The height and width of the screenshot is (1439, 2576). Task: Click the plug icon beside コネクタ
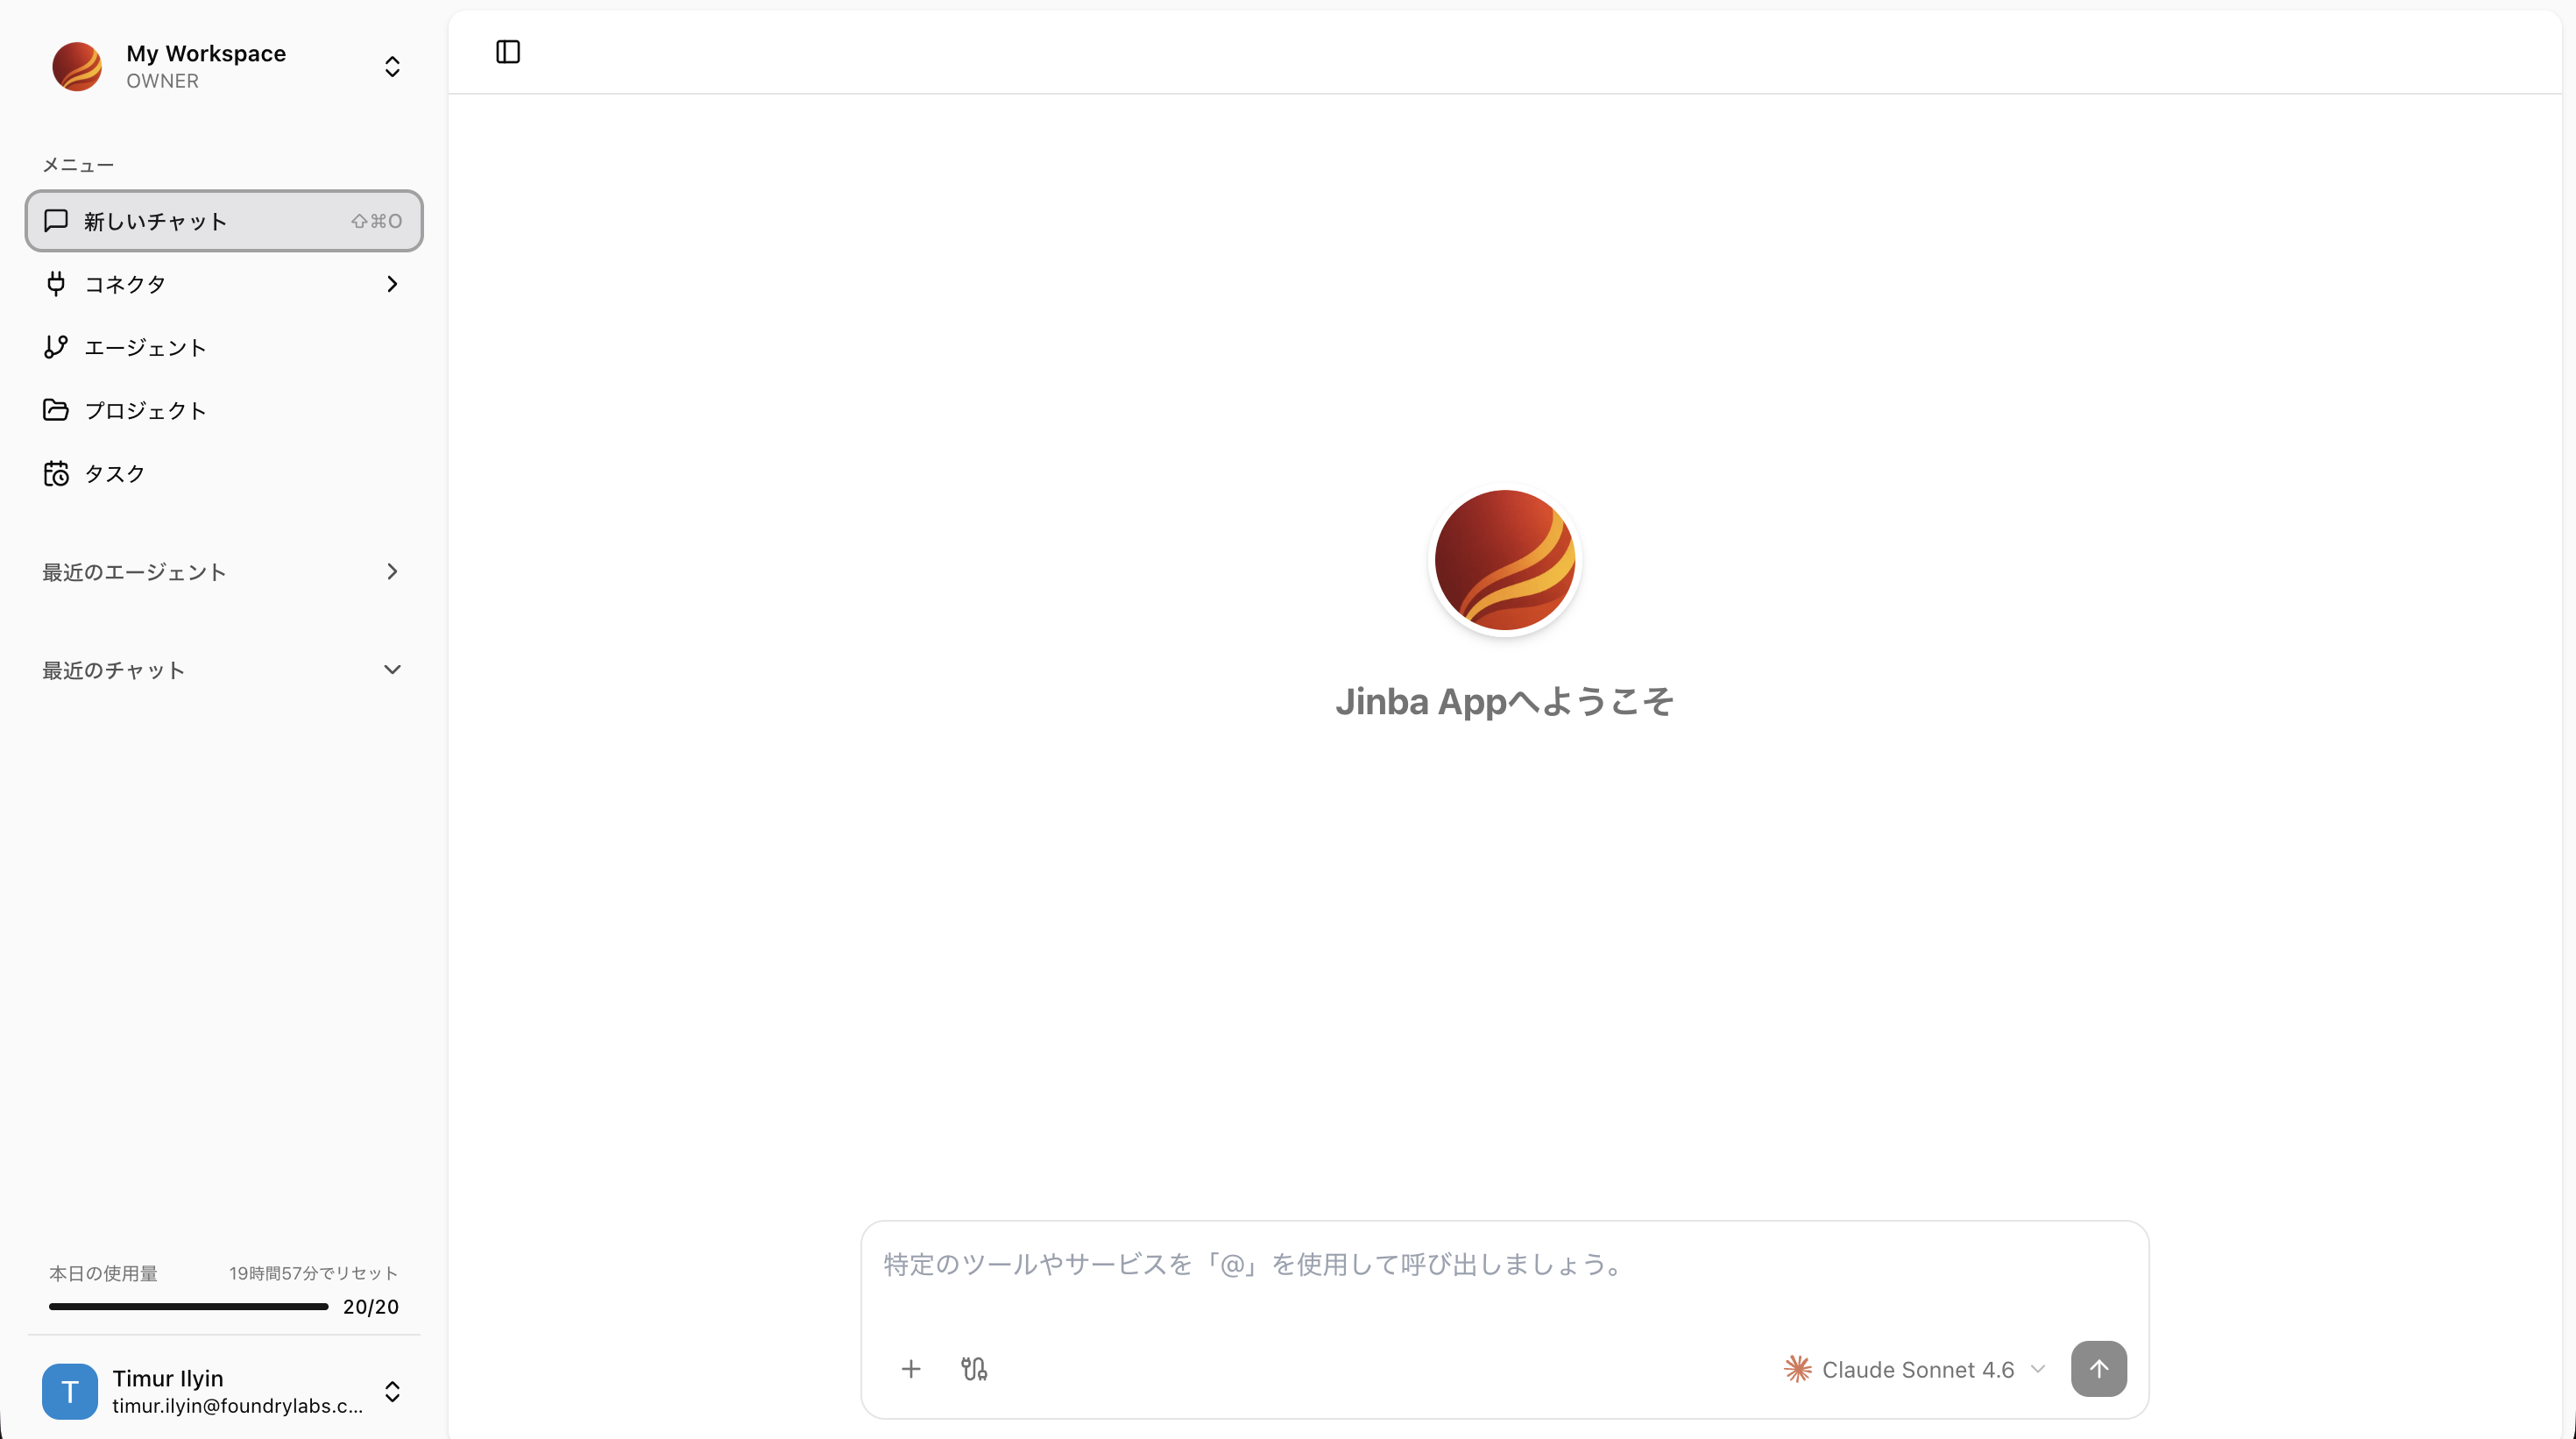click(56, 284)
